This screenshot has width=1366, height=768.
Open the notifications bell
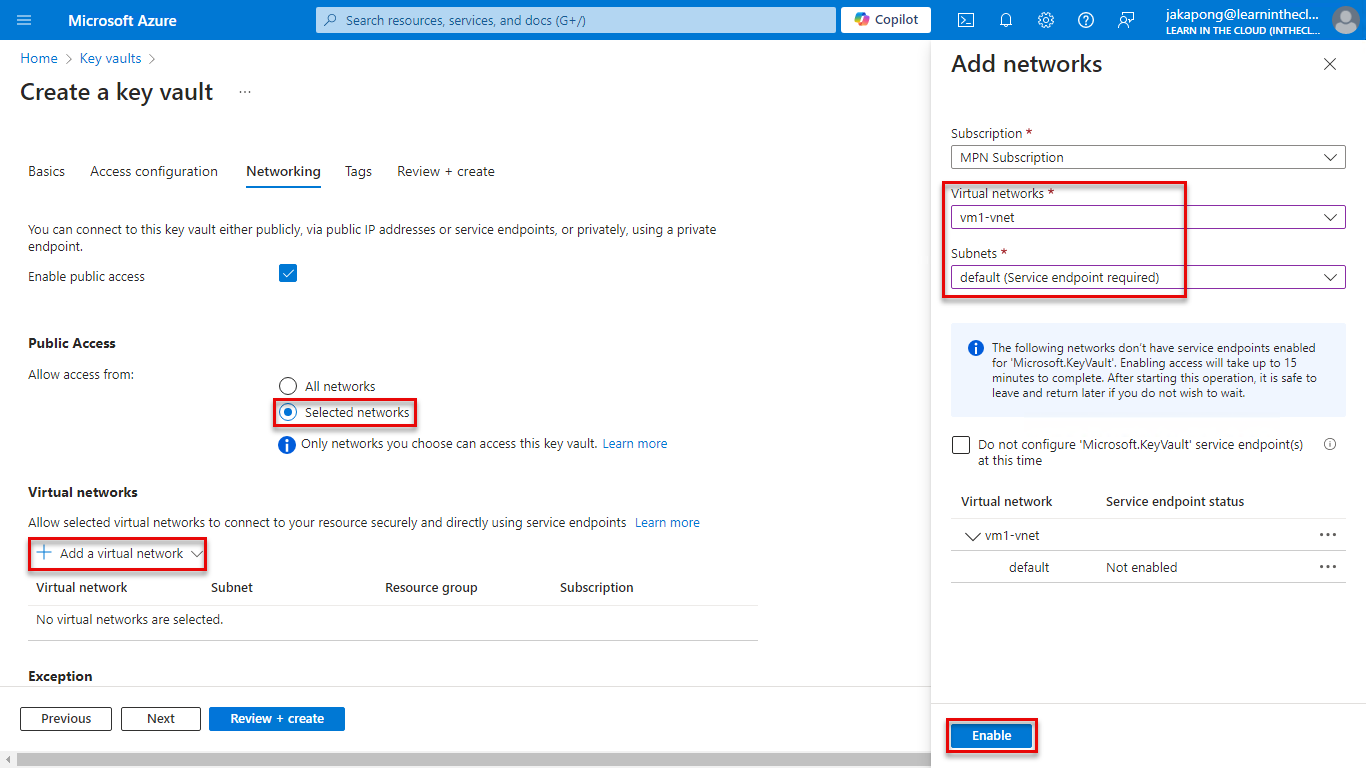(1006, 20)
